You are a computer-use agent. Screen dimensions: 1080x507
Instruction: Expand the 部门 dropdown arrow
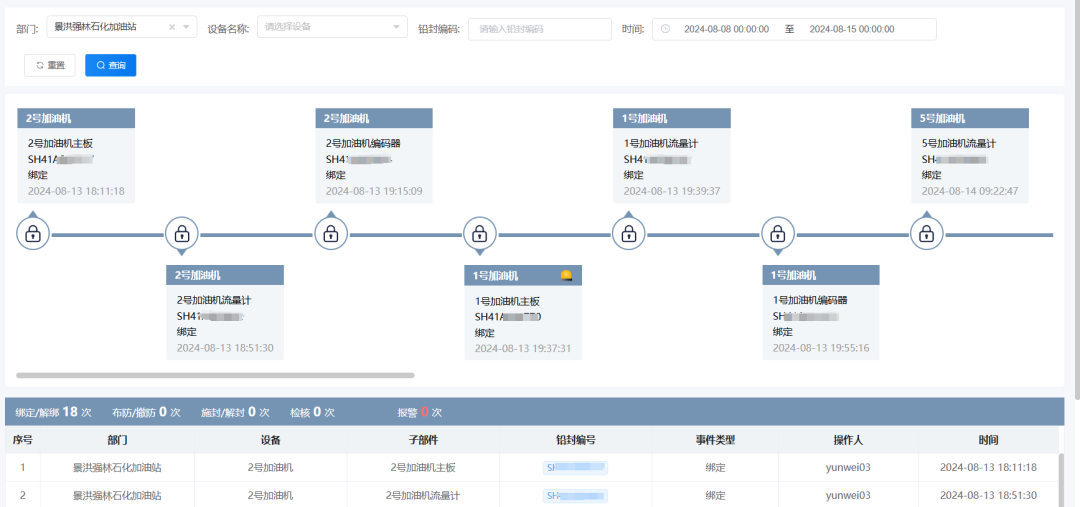click(186, 28)
